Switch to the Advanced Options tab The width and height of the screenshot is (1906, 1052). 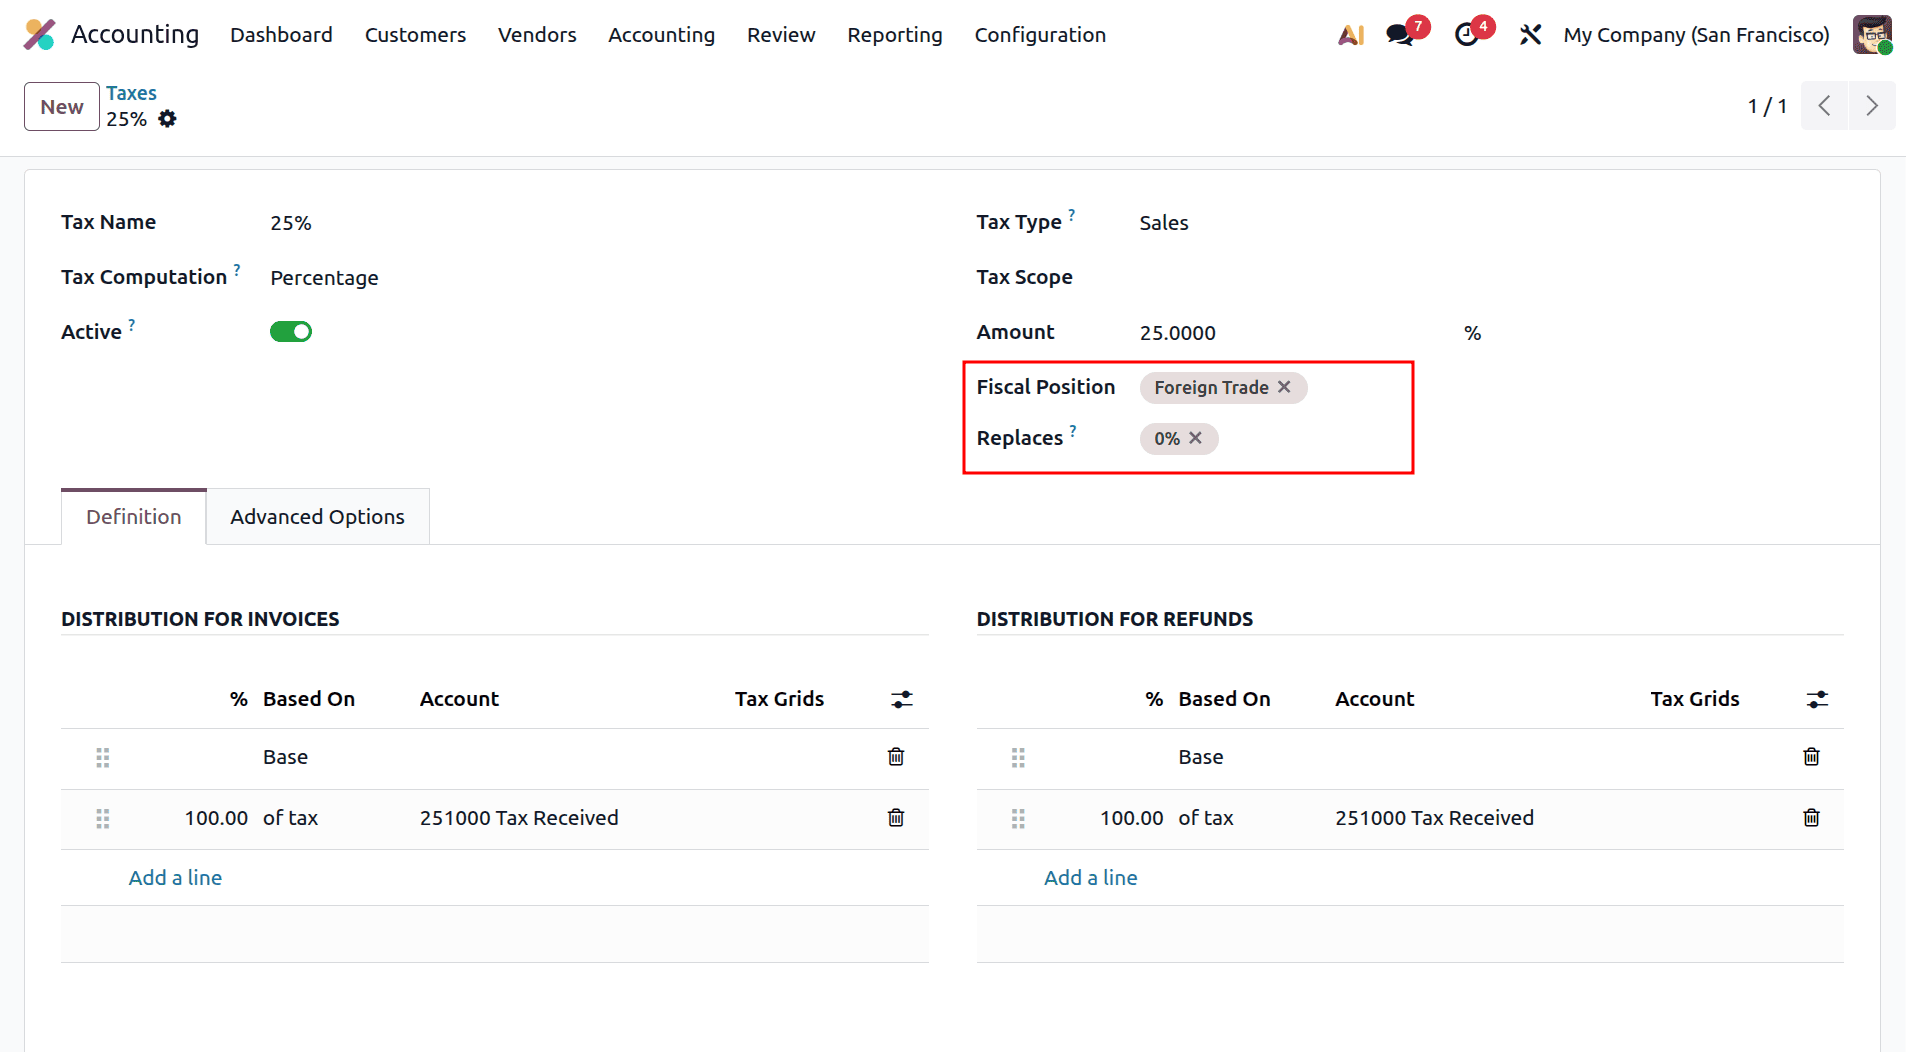point(318,517)
